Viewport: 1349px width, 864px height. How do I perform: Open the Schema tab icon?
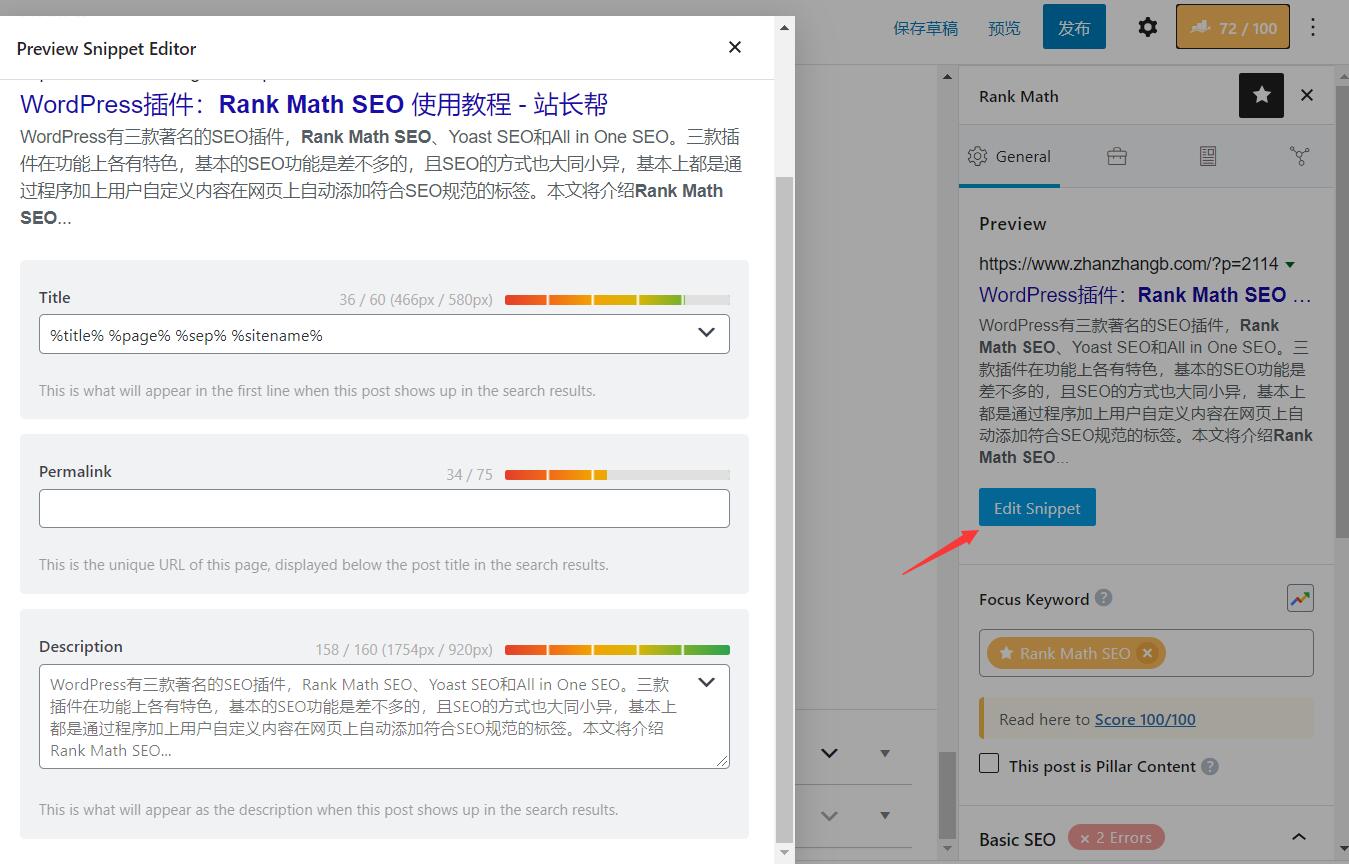[x=1208, y=156]
